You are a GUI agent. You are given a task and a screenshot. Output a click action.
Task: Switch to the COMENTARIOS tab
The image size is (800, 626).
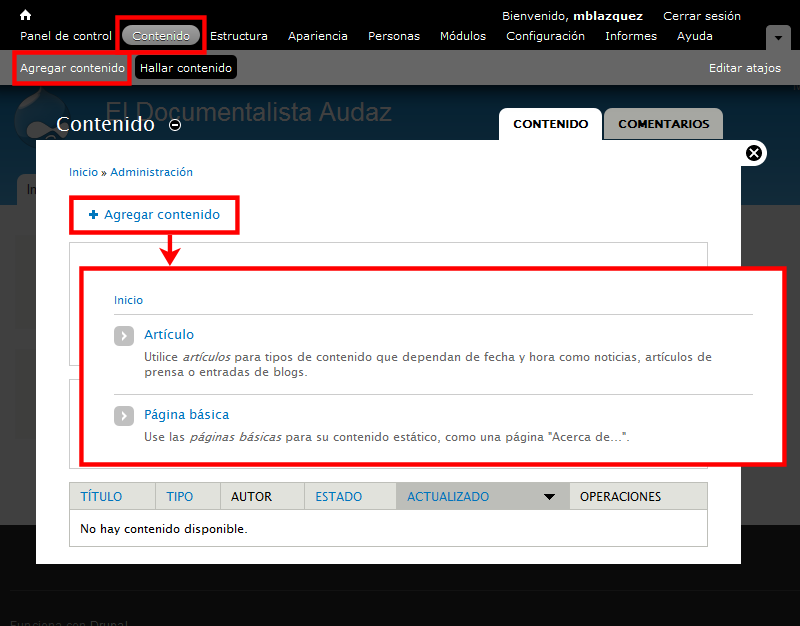coord(663,124)
